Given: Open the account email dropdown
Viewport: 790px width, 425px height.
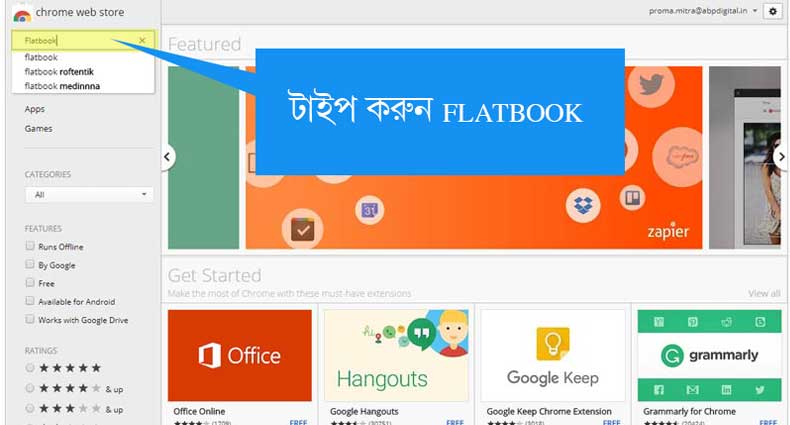Looking at the screenshot, I should pos(703,11).
